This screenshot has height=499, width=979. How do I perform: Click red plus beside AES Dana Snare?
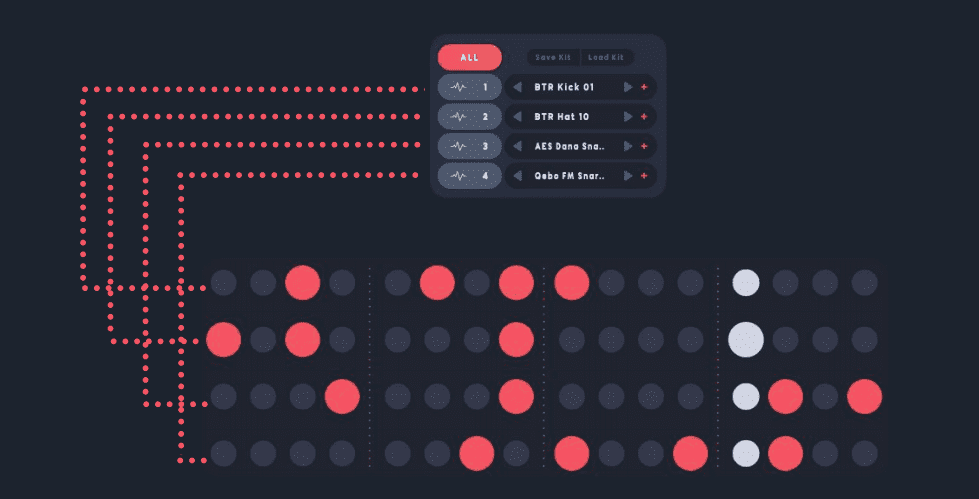[644, 146]
